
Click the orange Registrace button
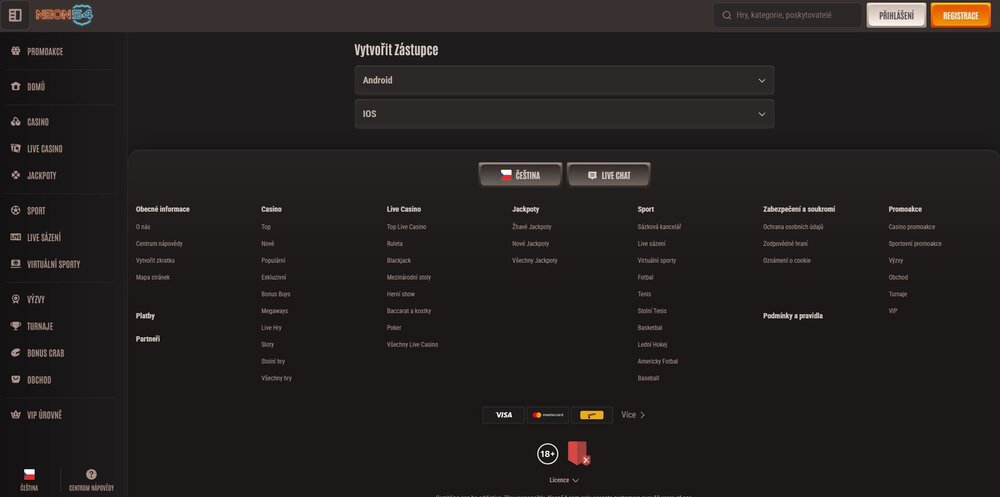[960, 15]
